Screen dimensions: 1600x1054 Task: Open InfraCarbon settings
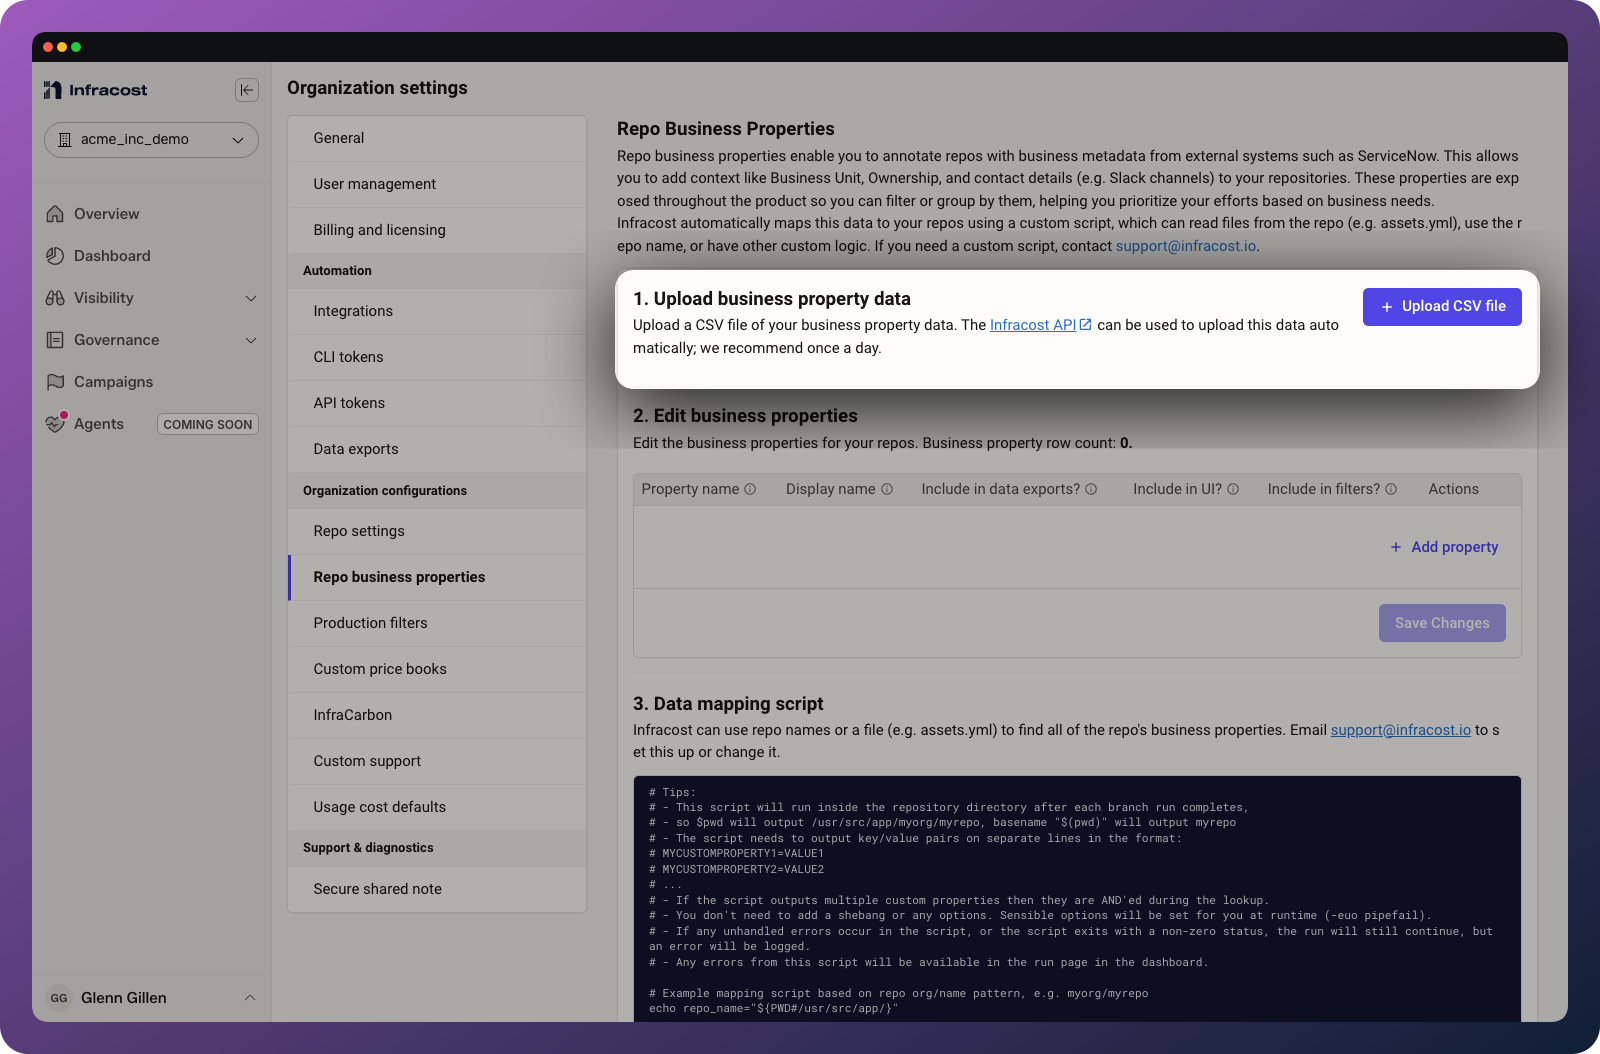pyautogui.click(x=437, y=715)
